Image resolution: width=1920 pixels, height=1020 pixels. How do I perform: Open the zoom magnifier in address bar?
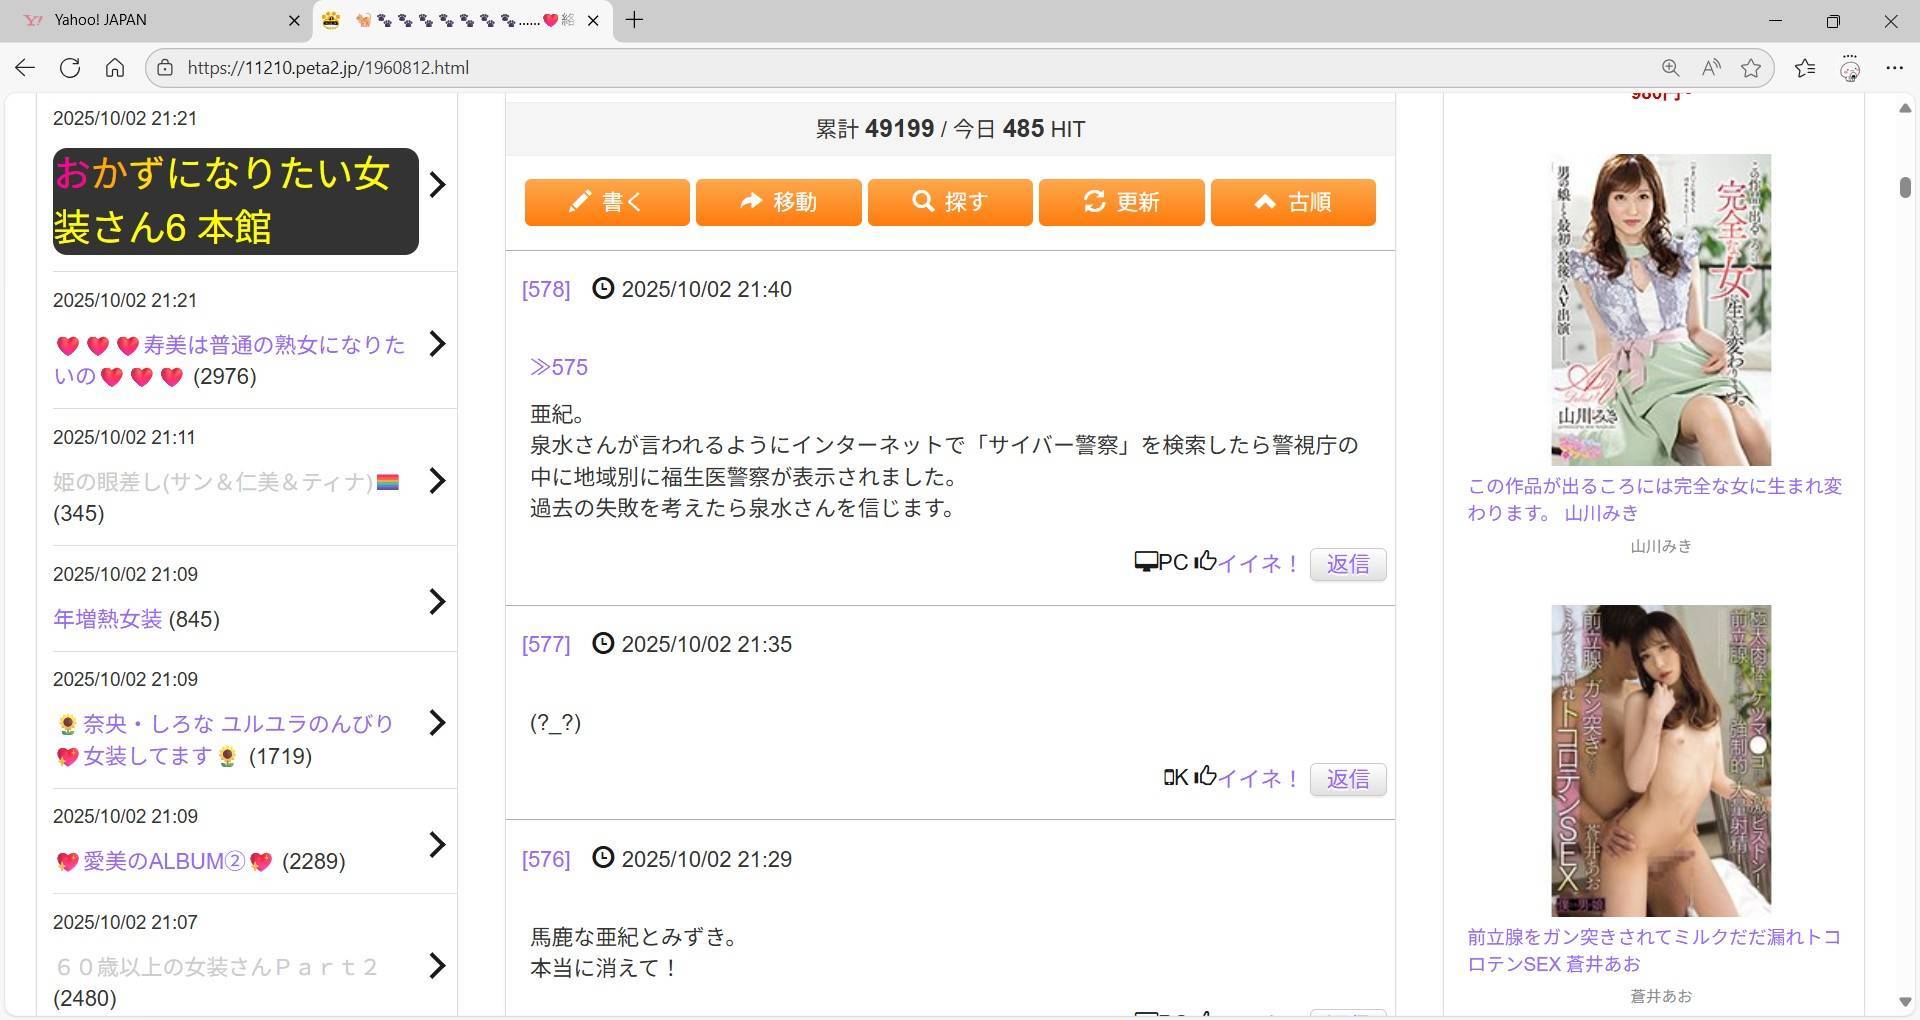1669,68
